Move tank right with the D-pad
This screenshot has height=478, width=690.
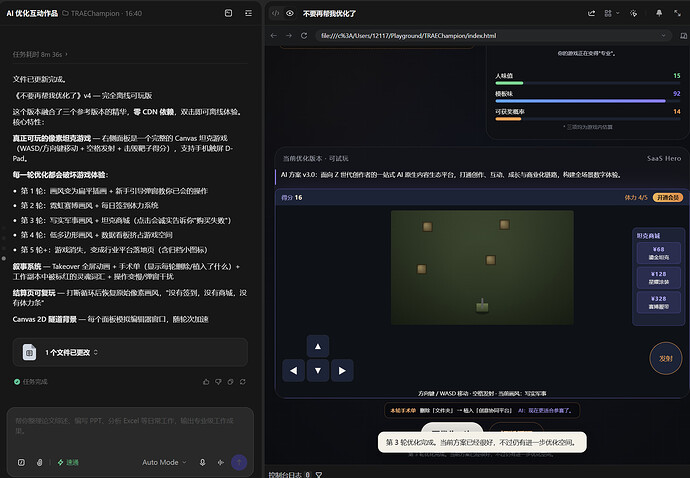click(342, 371)
